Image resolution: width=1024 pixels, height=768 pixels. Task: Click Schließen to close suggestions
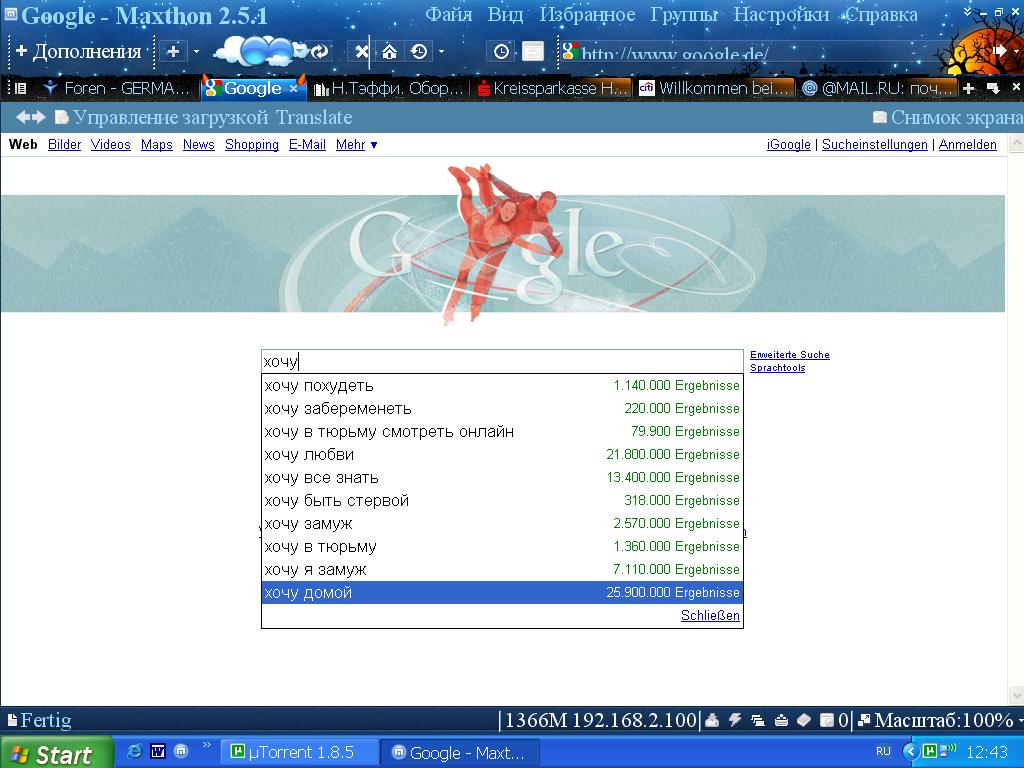(711, 615)
